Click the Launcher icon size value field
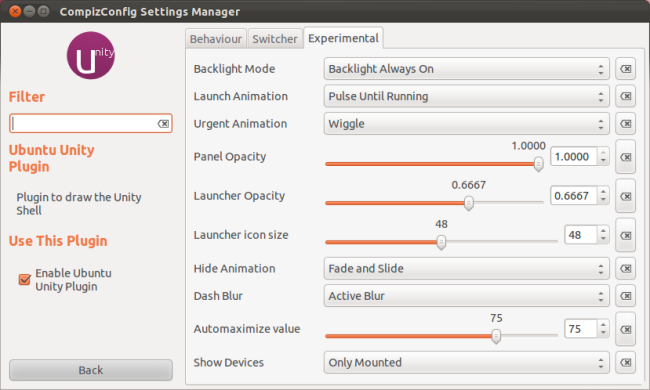The height and width of the screenshot is (390, 650). pos(581,235)
